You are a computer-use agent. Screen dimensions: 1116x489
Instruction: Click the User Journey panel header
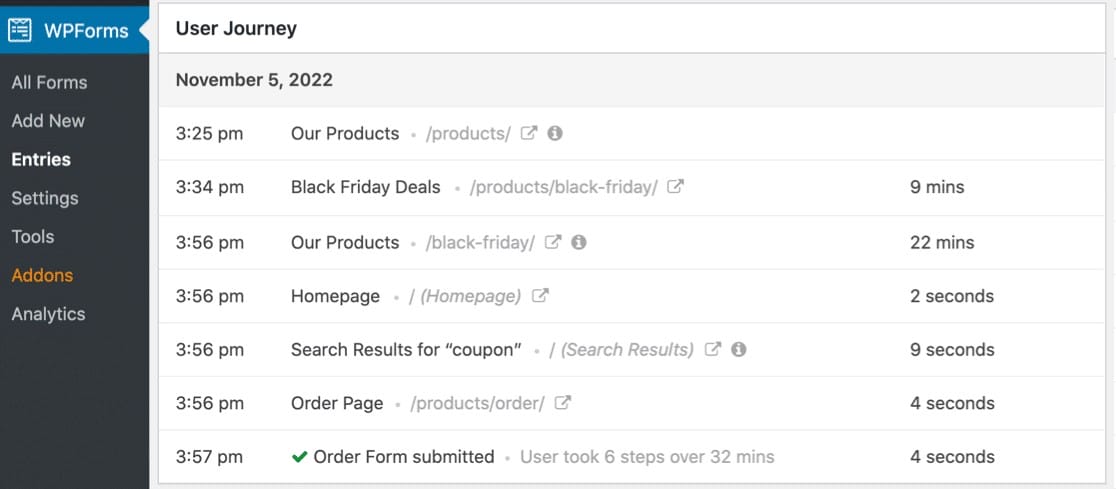click(x=631, y=28)
